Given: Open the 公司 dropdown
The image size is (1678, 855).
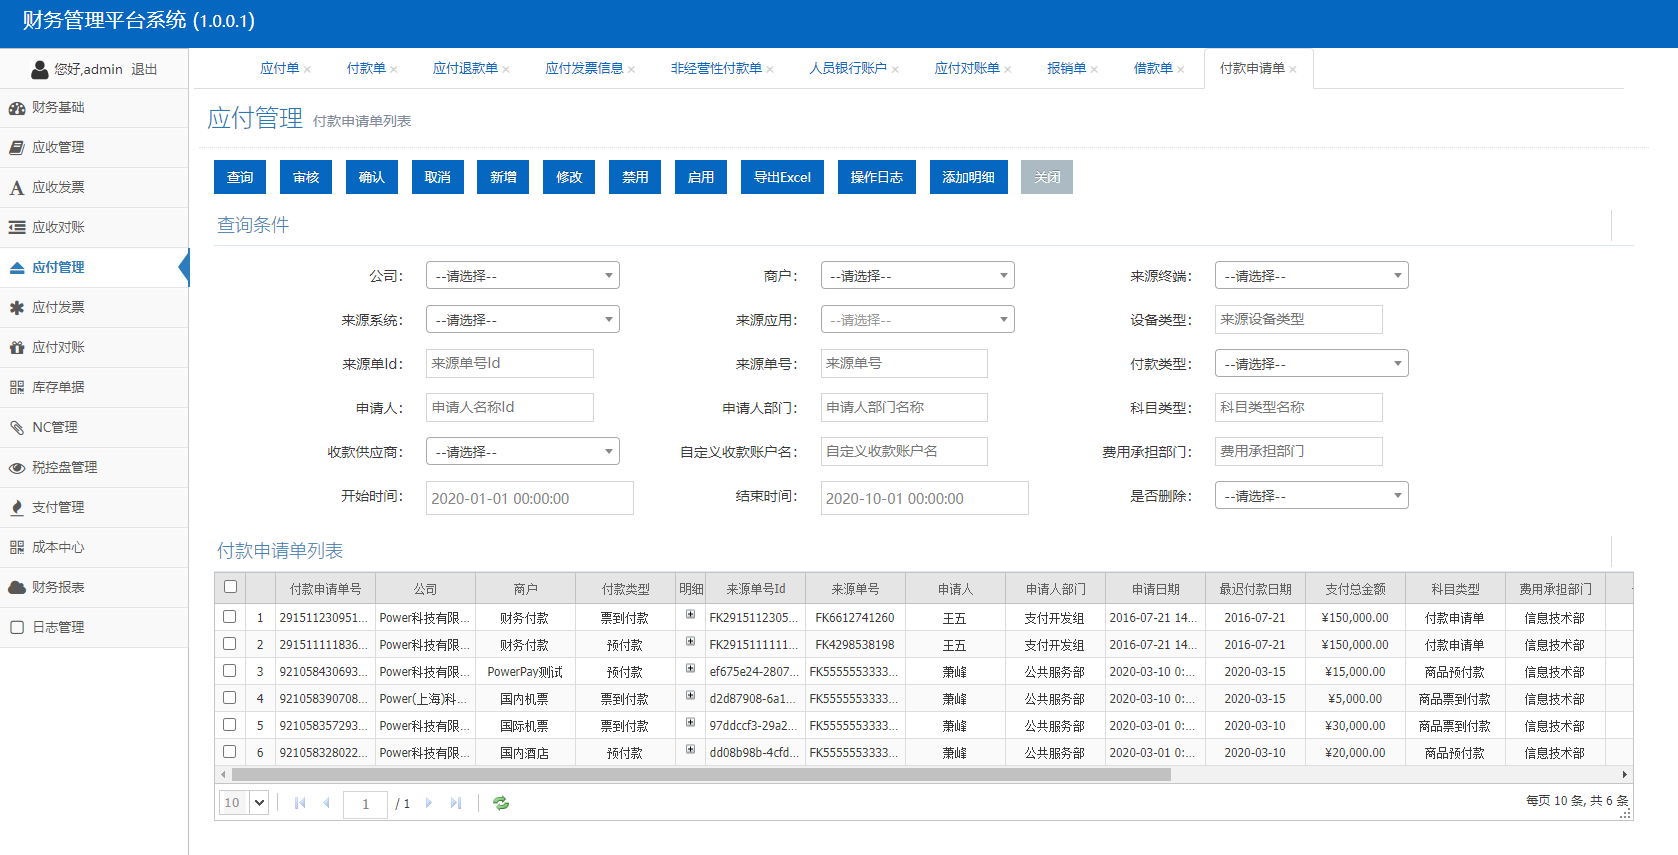Looking at the screenshot, I should click(522, 276).
